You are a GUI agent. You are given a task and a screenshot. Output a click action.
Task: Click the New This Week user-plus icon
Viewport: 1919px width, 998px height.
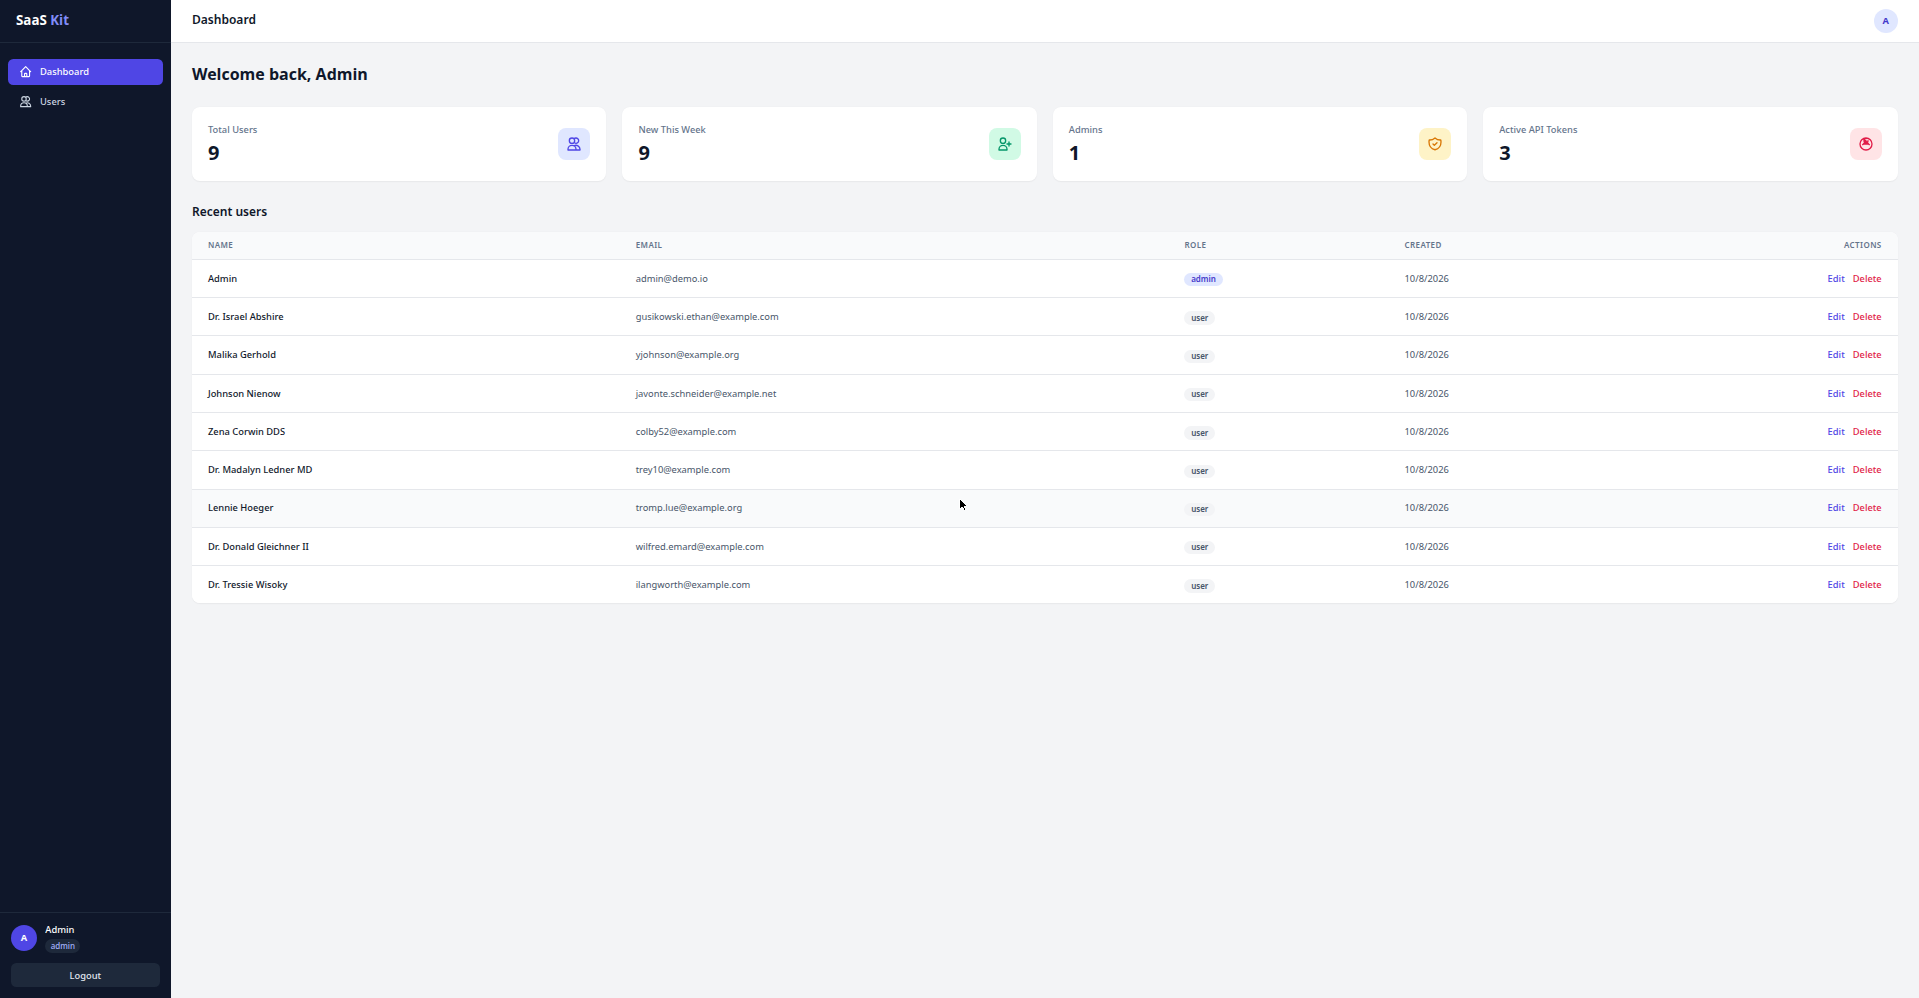[x=1005, y=144]
